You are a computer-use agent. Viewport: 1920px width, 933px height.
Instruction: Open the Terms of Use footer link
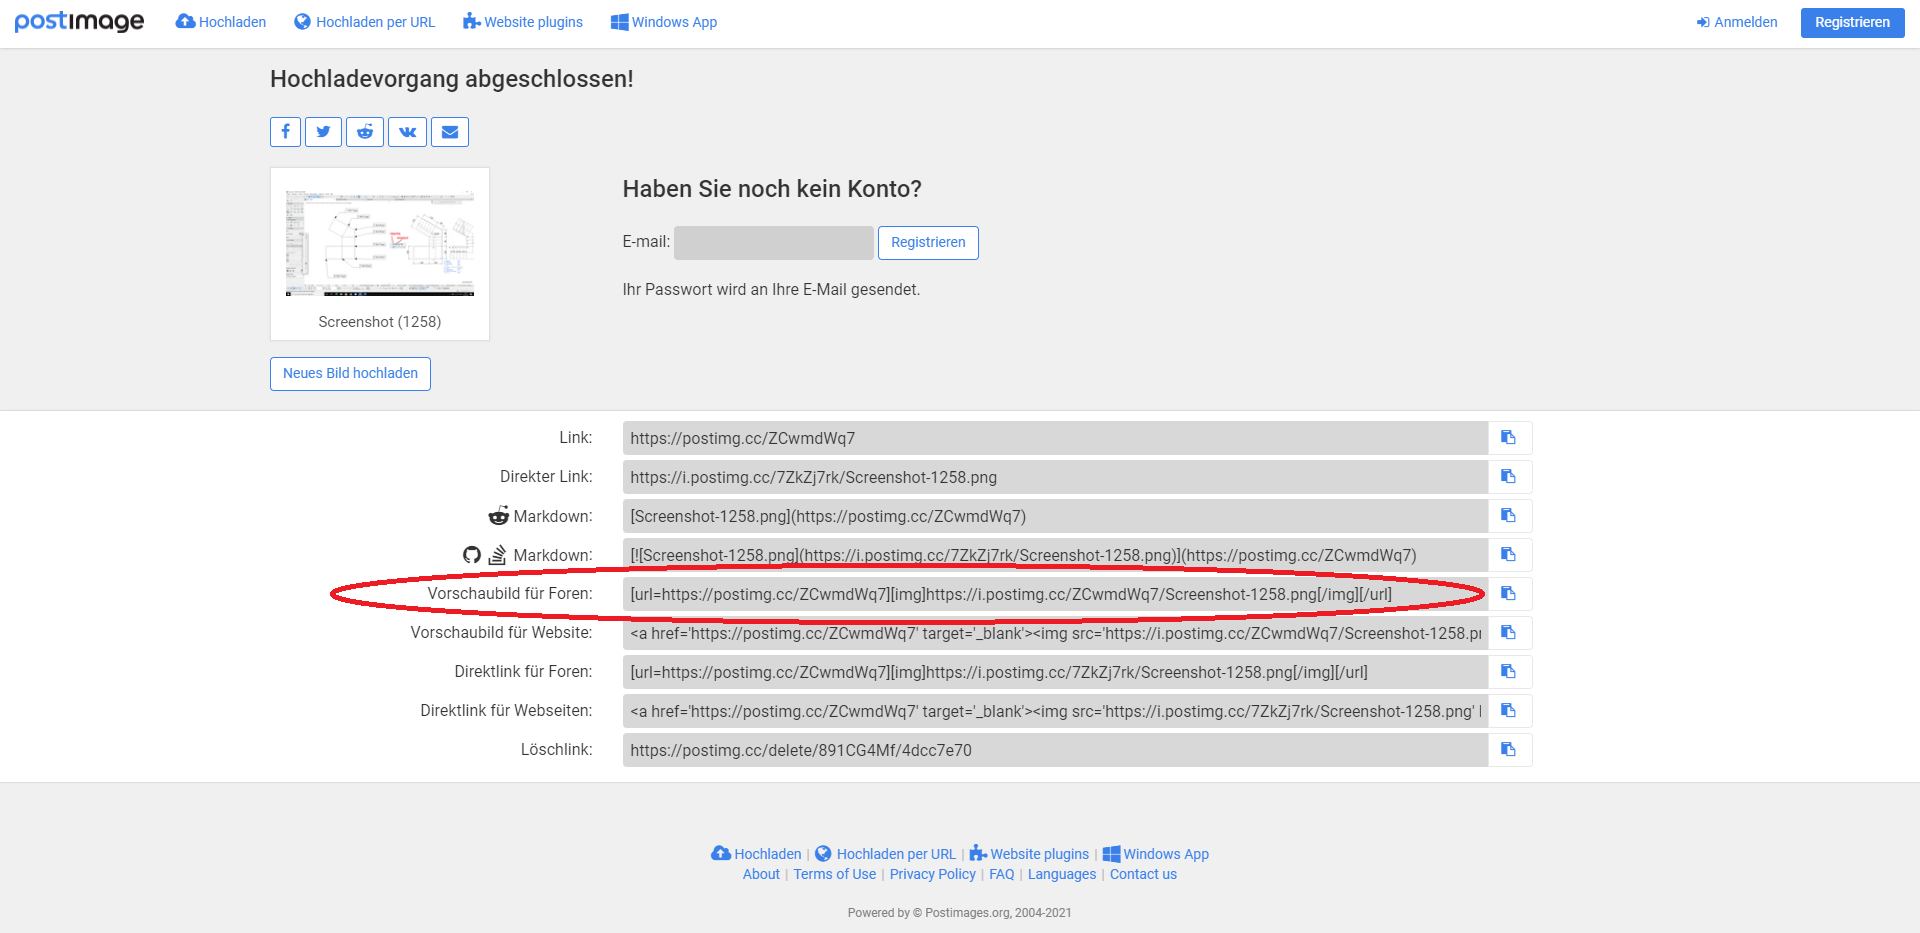835,874
